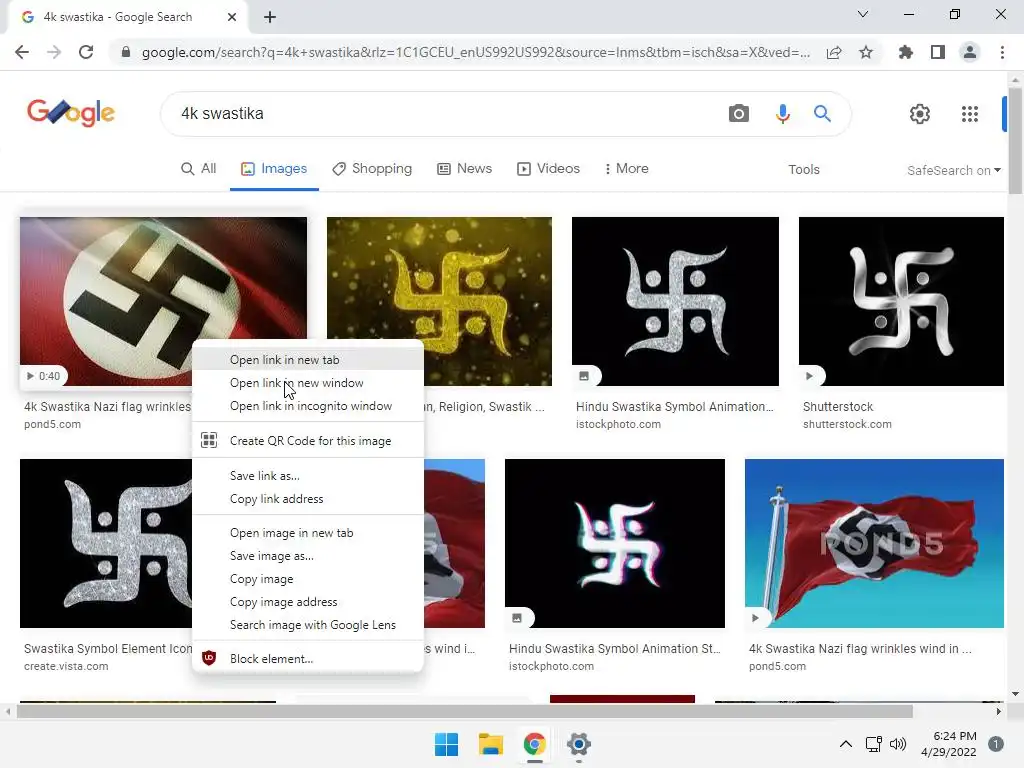The width and height of the screenshot is (1024, 768).
Task: Expand the SafeSearch on dropdown
Action: [953, 170]
